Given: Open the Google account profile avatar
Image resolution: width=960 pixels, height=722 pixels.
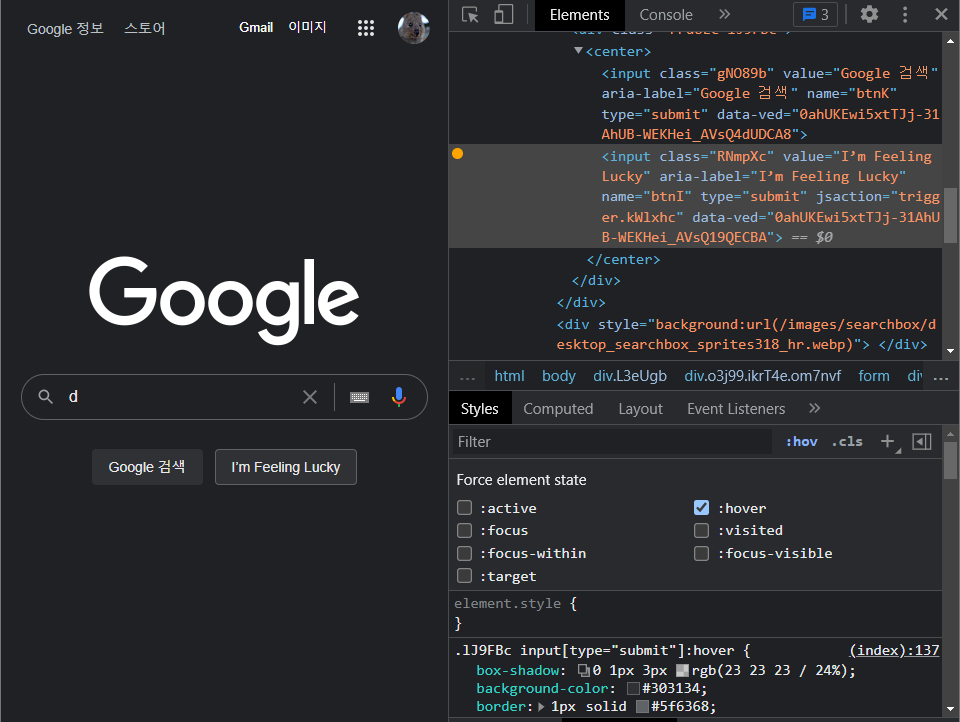Looking at the screenshot, I should point(413,28).
